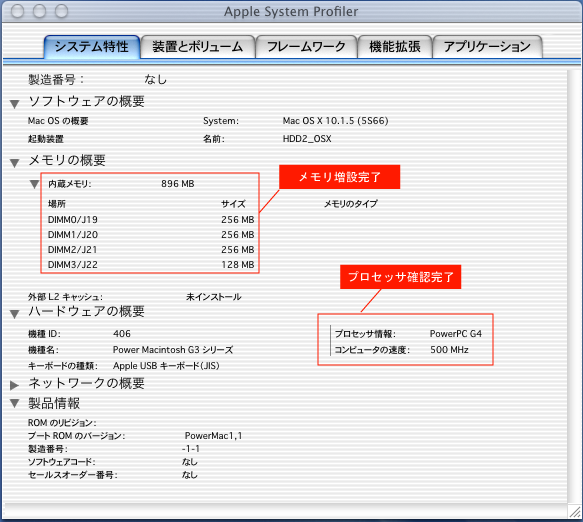
Task: Click the Apple USB キーボード(JIS) value
Action: [x=166, y=366]
